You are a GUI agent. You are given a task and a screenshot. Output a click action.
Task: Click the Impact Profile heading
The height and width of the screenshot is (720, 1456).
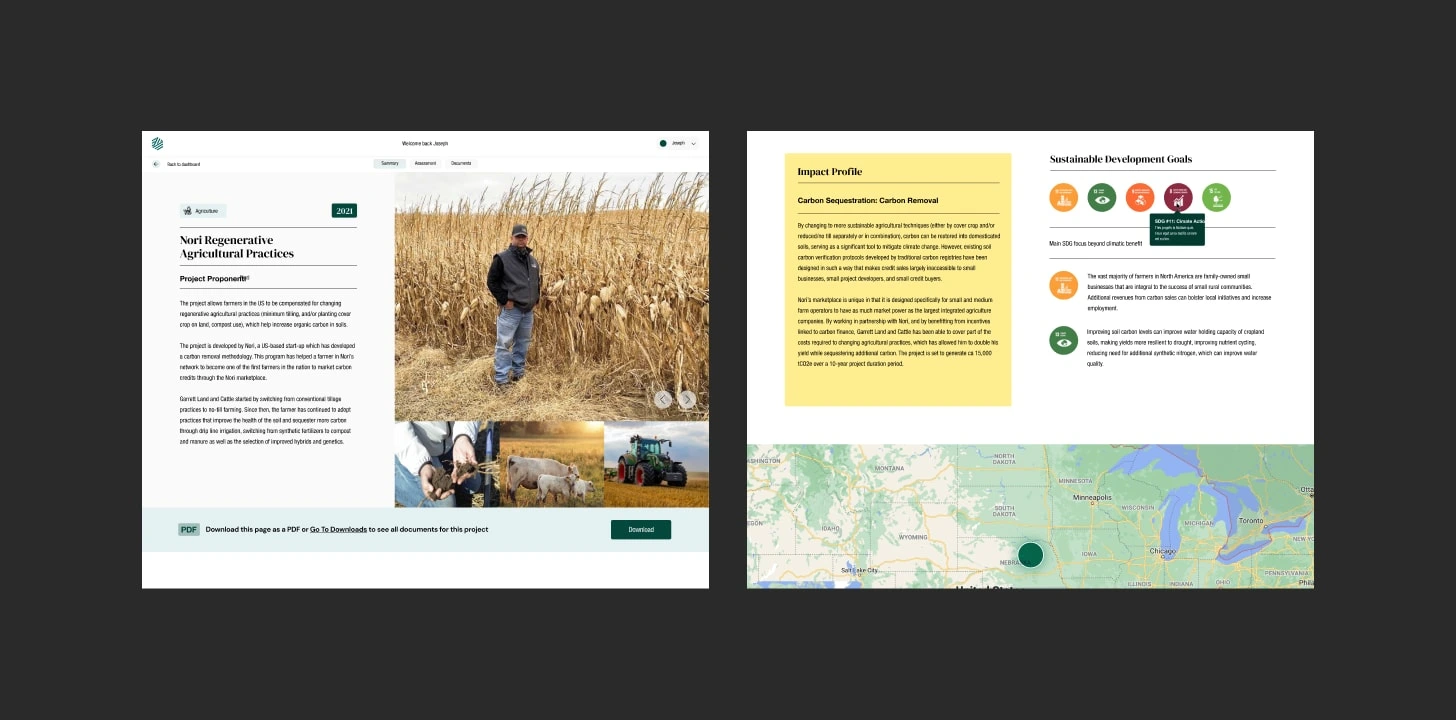(829, 172)
